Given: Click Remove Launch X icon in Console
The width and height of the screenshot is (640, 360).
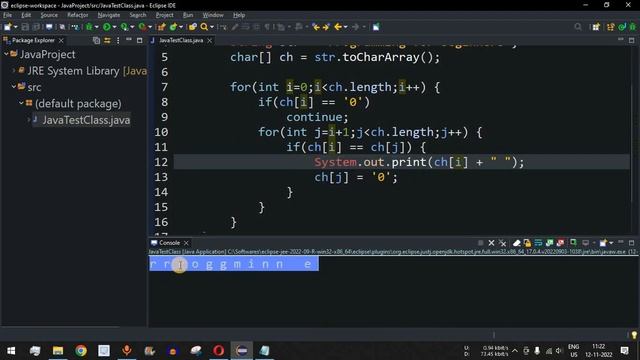Looking at the screenshot, I should (x=491, y=243).
